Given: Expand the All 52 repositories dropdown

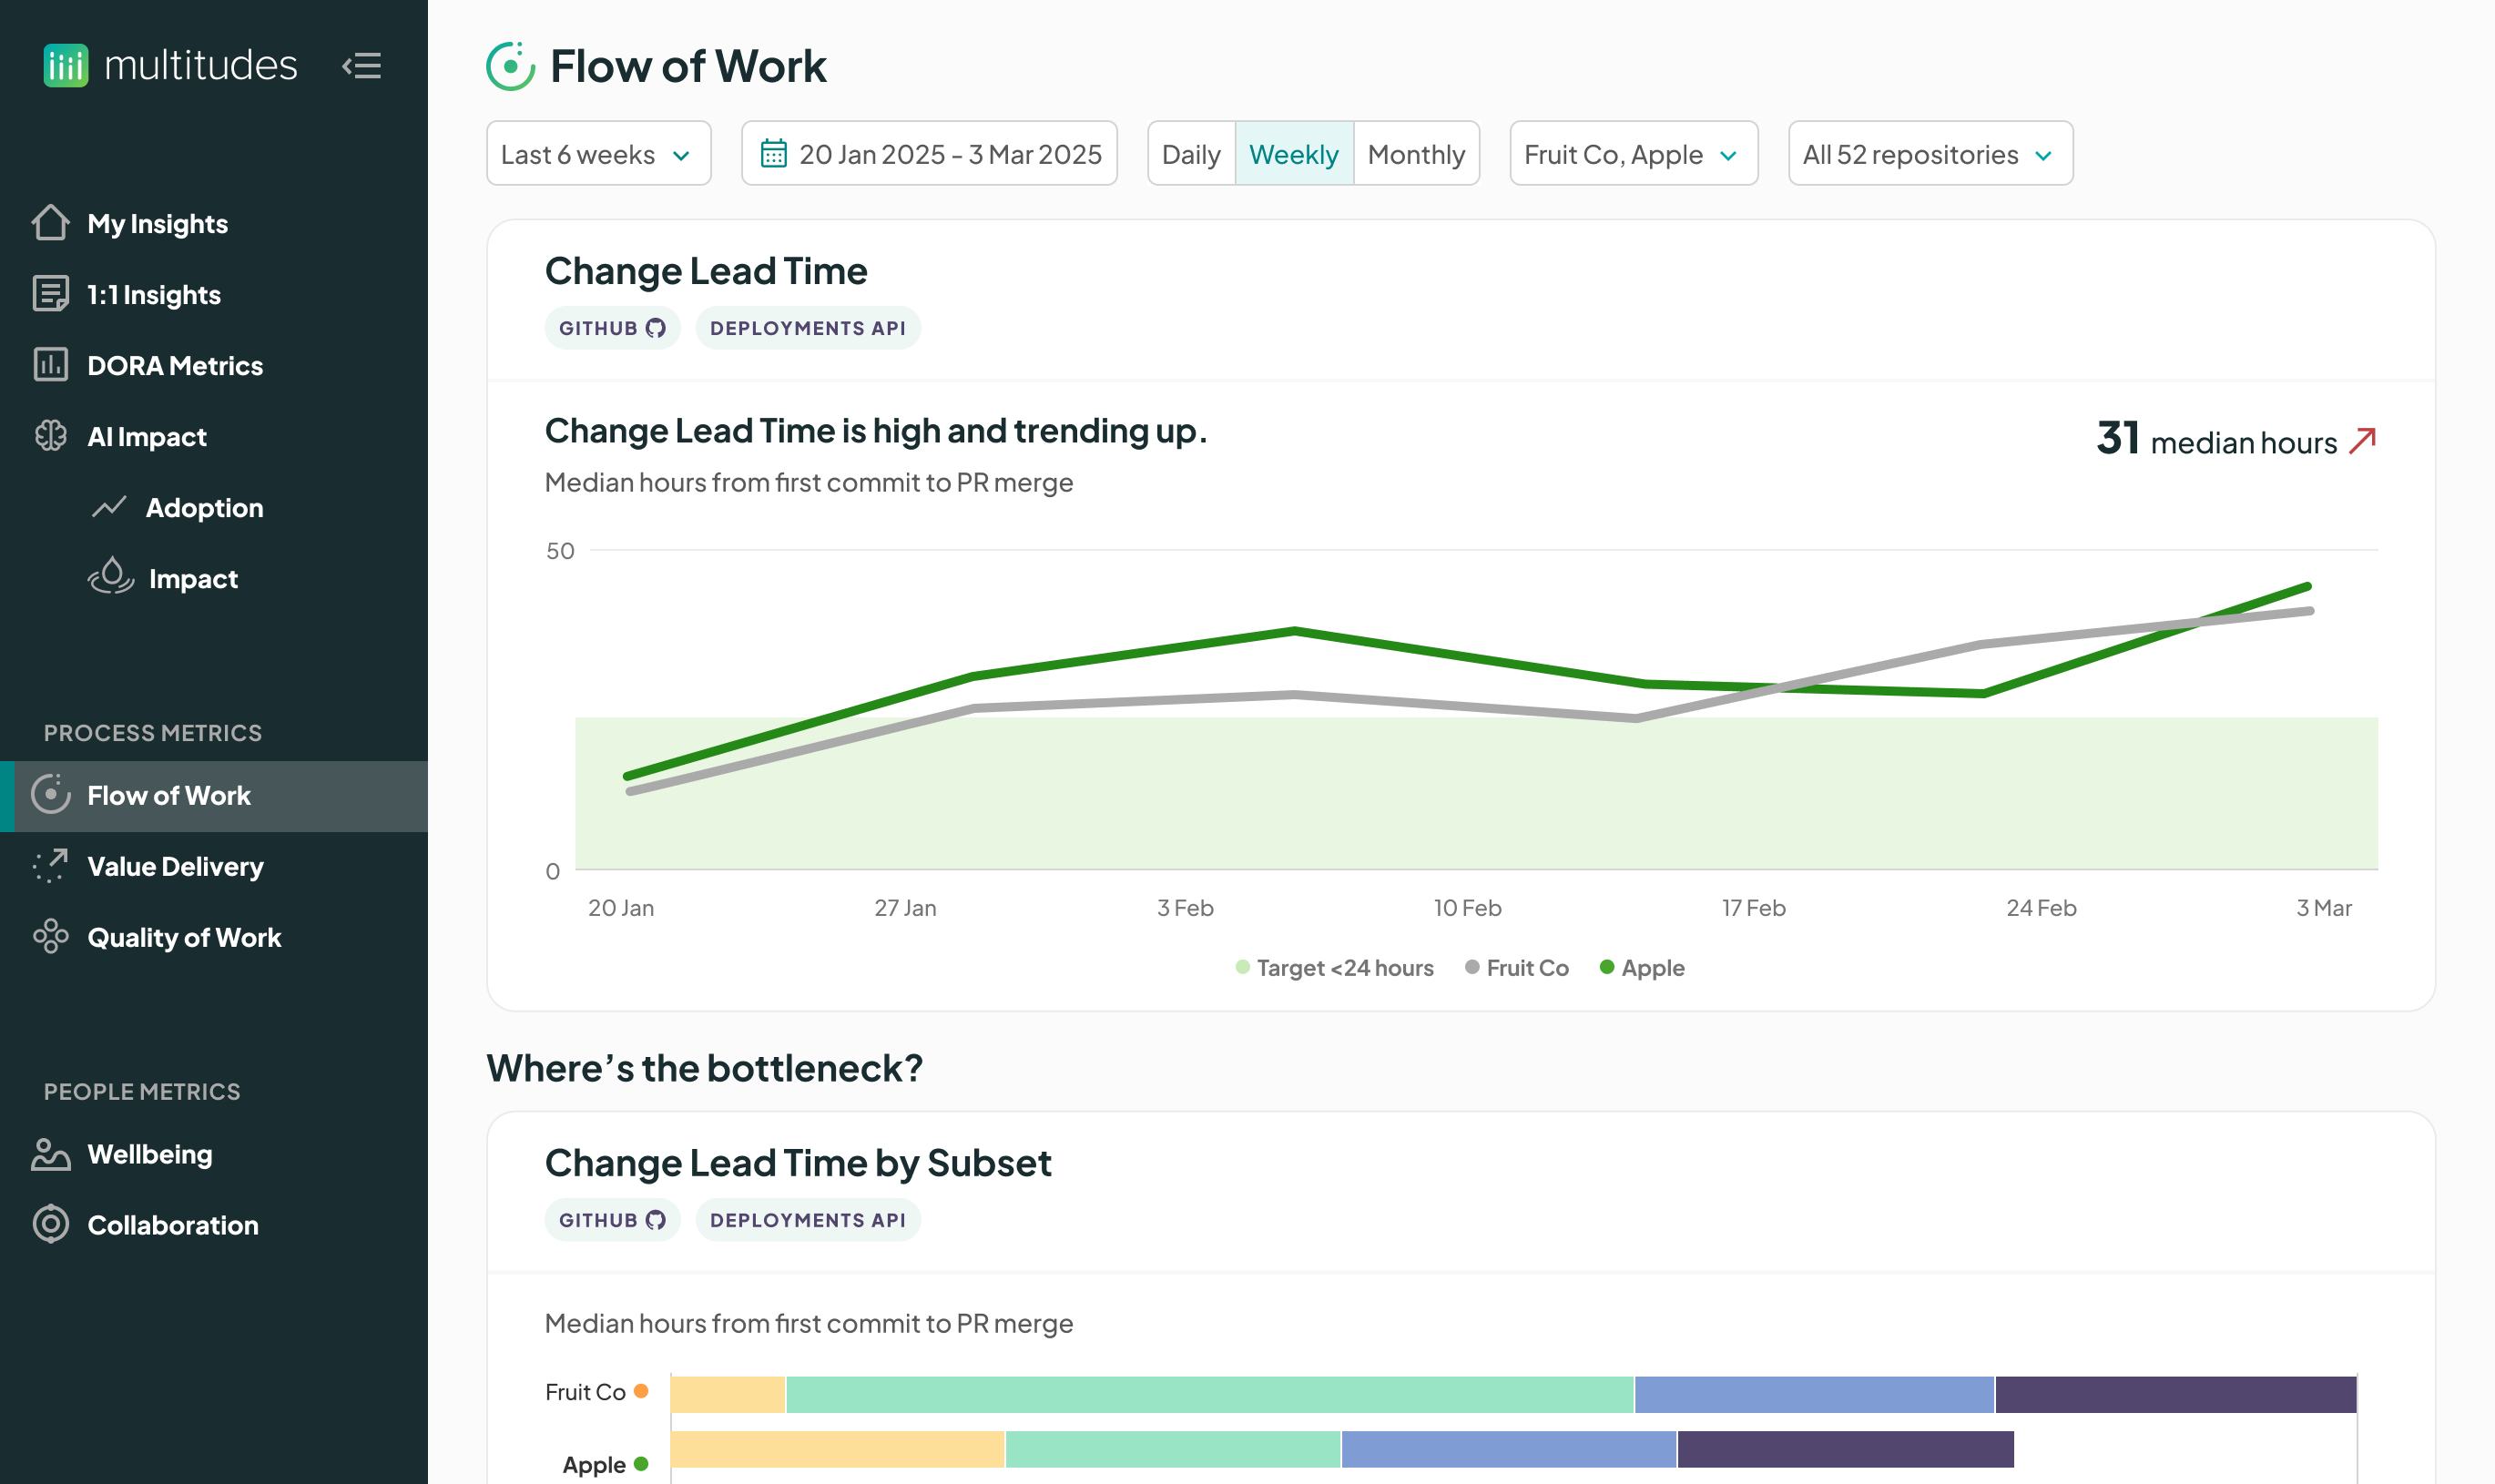Looking at the screenshot, I should click(x=1928, y=153).
